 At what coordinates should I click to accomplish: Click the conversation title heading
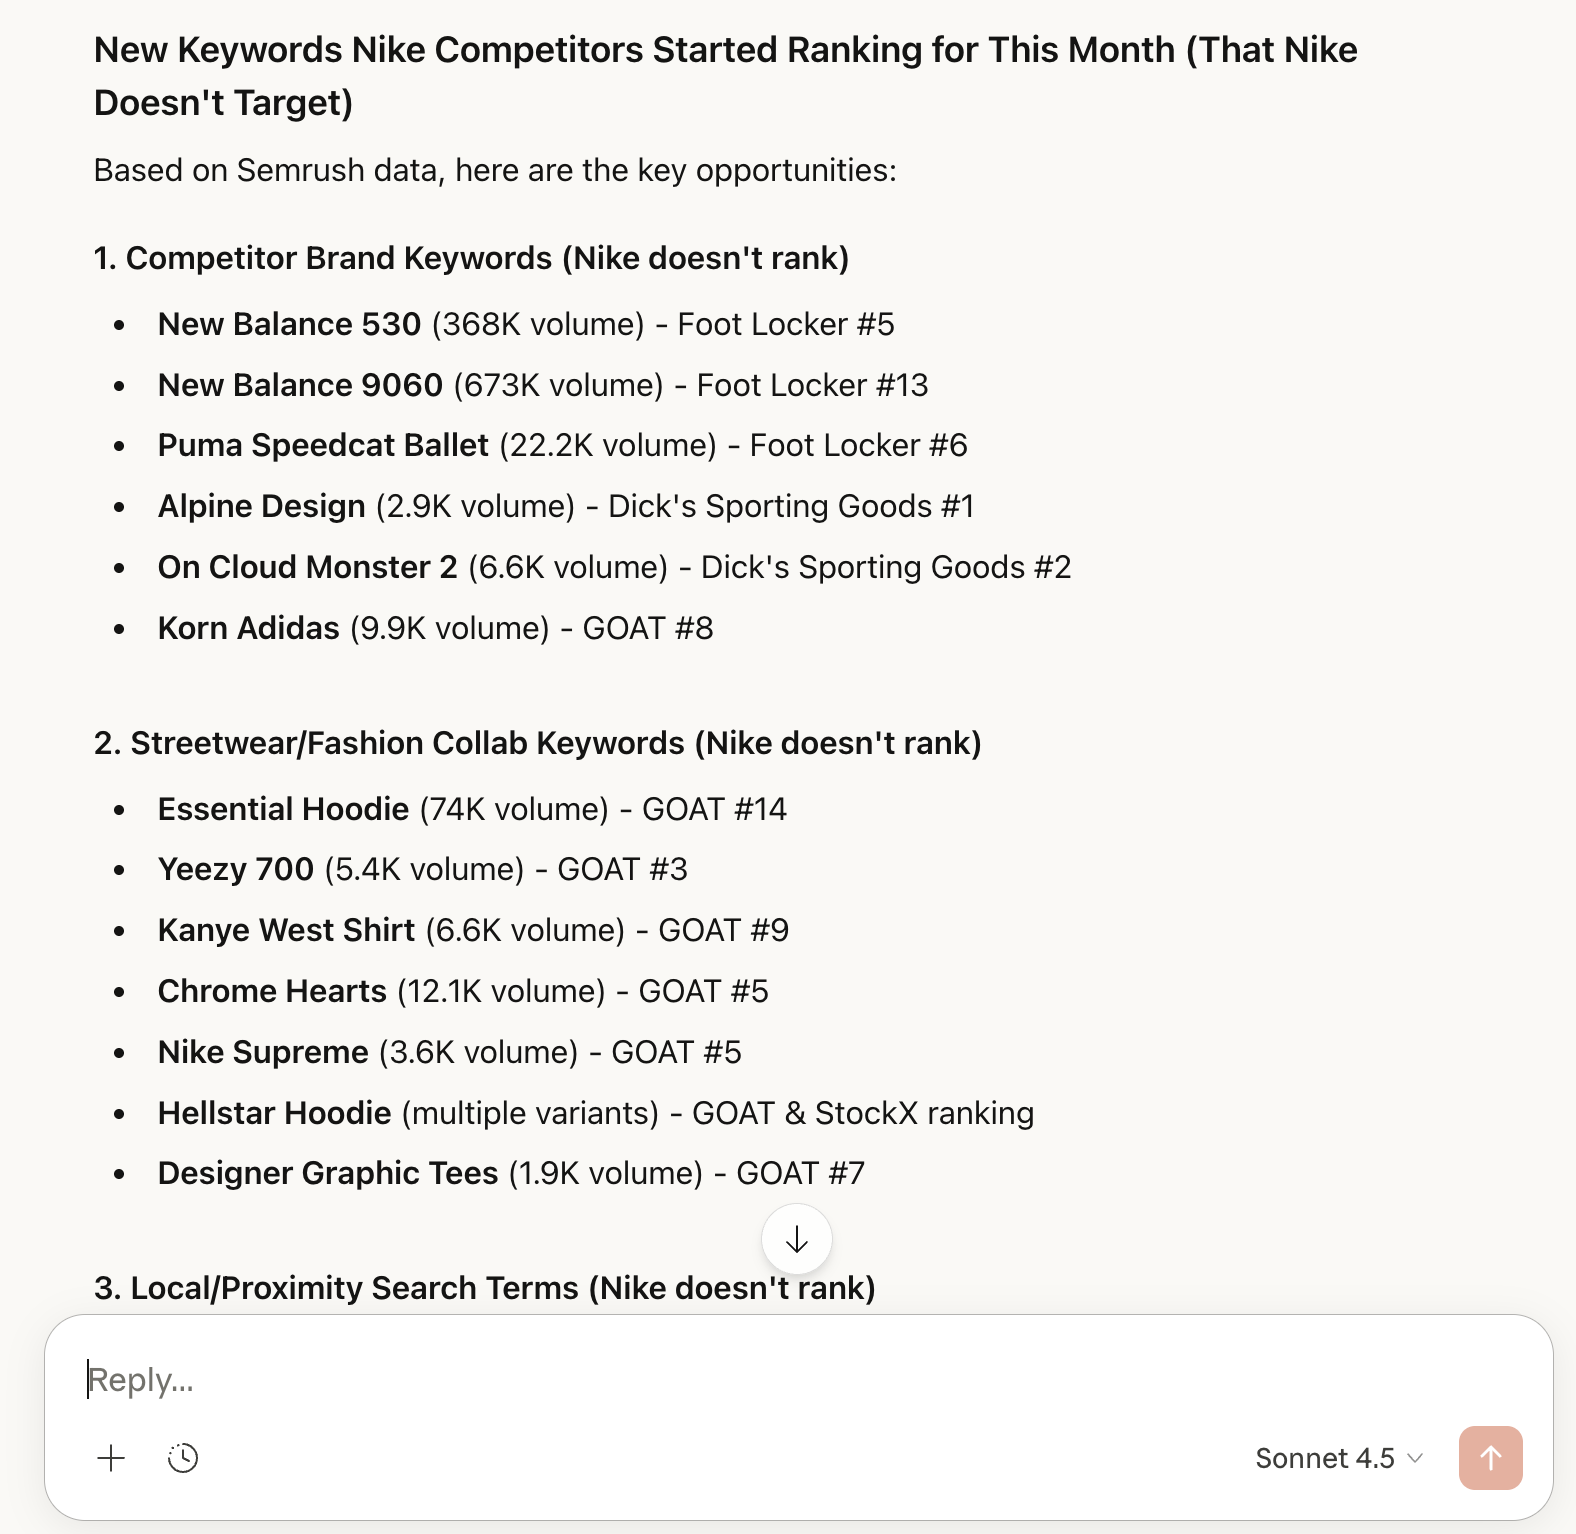725,74
